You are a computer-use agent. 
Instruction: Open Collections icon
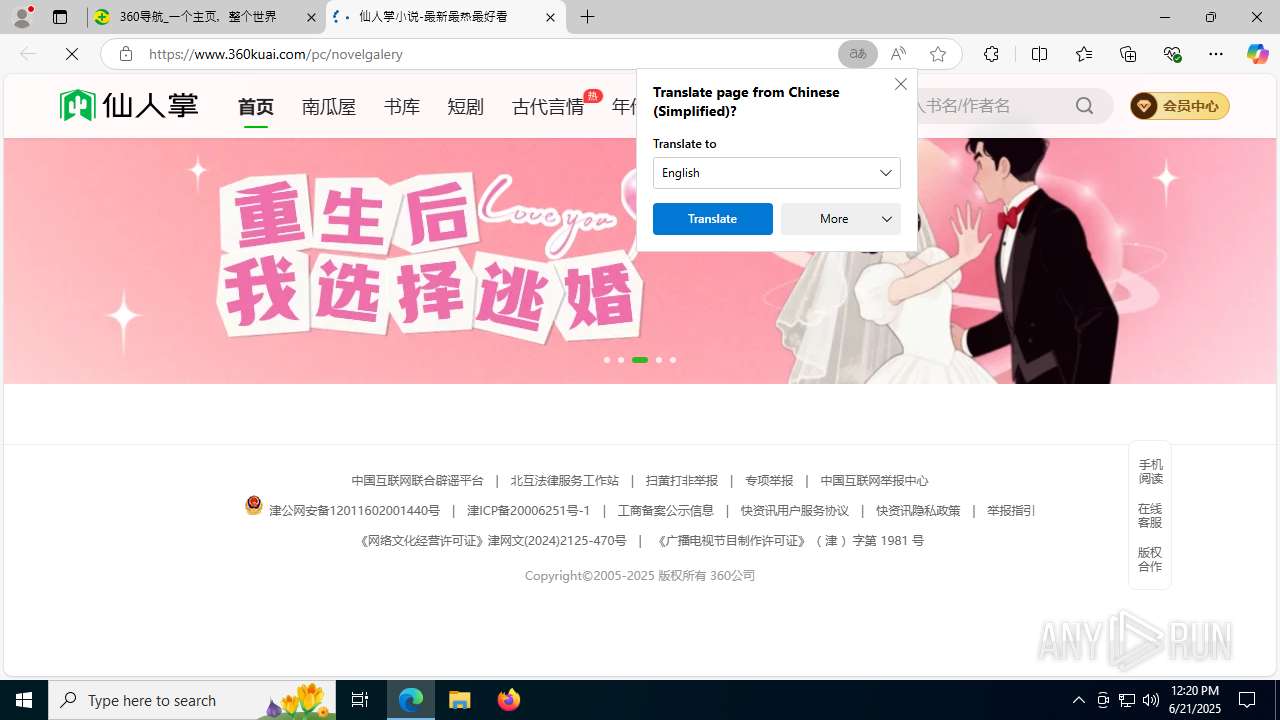click(1128, 54)
